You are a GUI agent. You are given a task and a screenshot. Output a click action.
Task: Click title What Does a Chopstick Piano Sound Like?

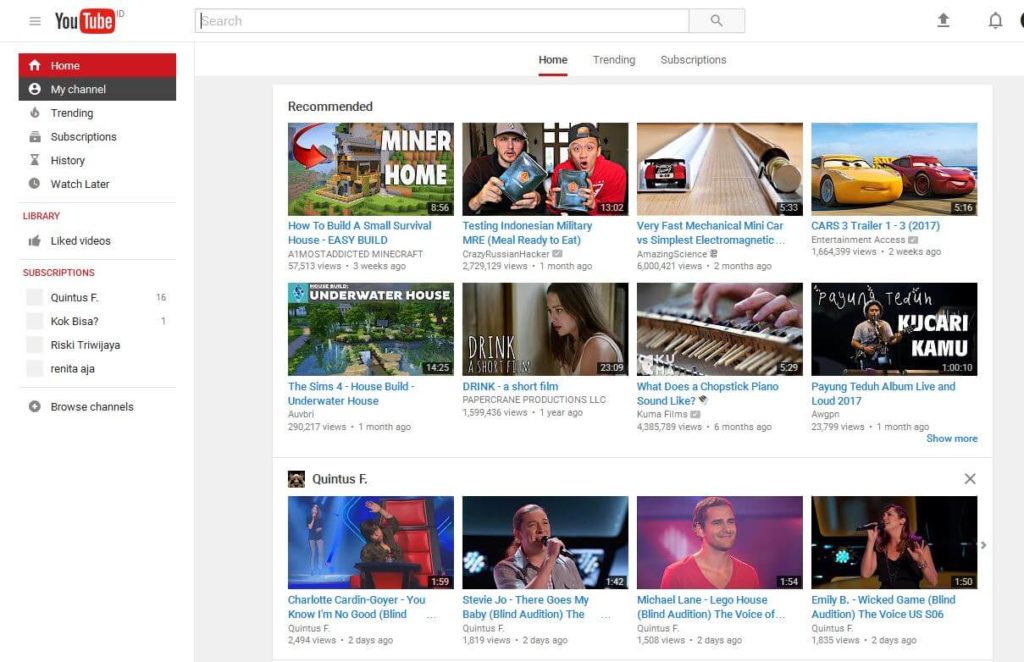(x=708, y=394)
